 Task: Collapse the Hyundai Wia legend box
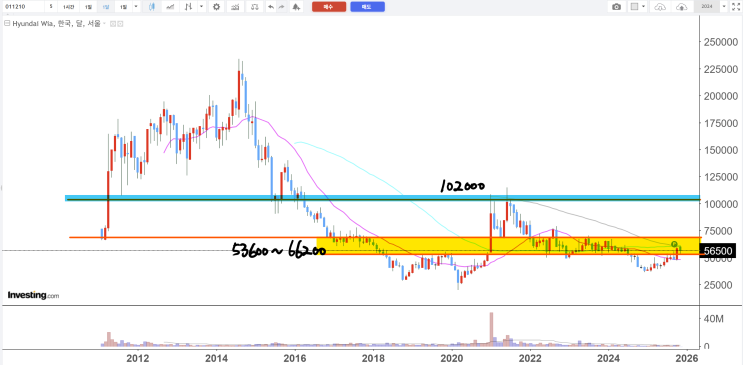click(x=6, y=23)
